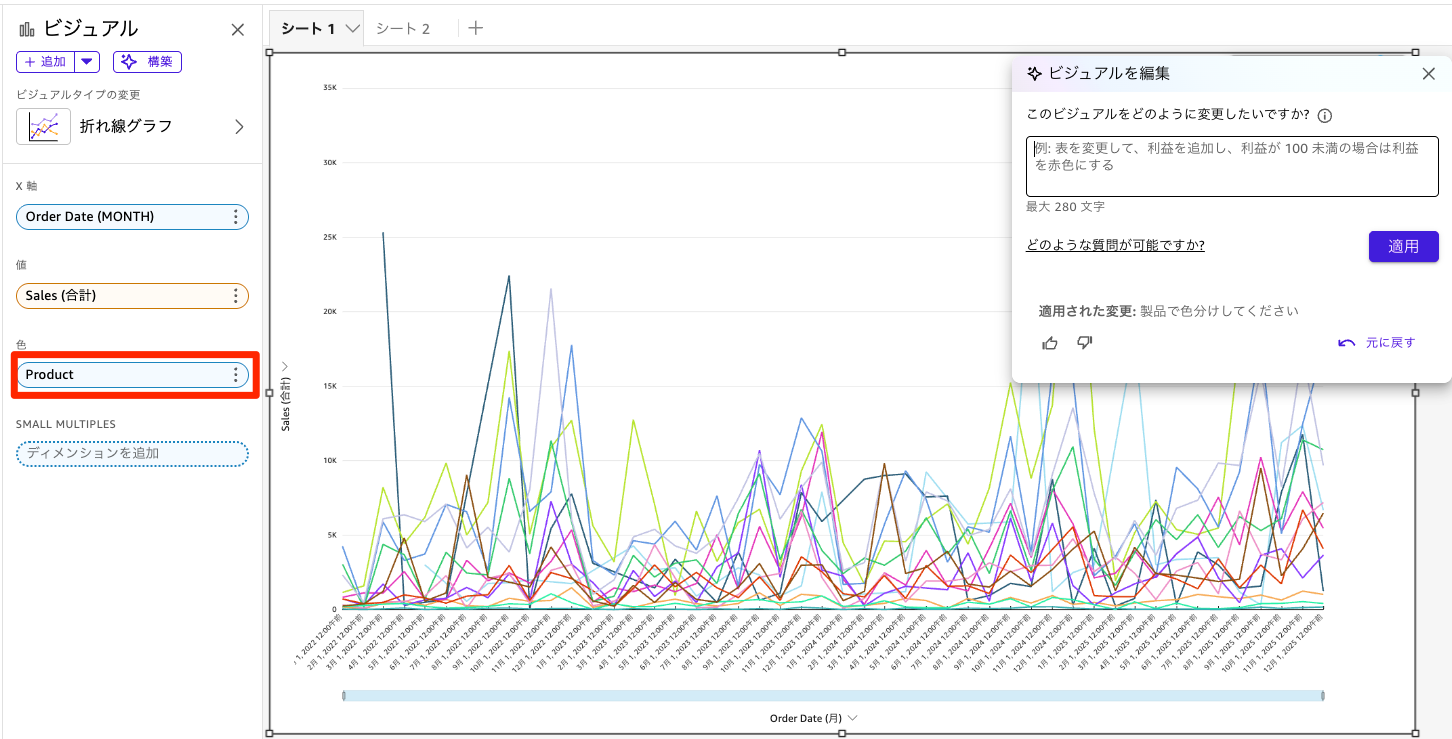
Task: Click the thumbs up feedback icon
Action: (1050, 343)
